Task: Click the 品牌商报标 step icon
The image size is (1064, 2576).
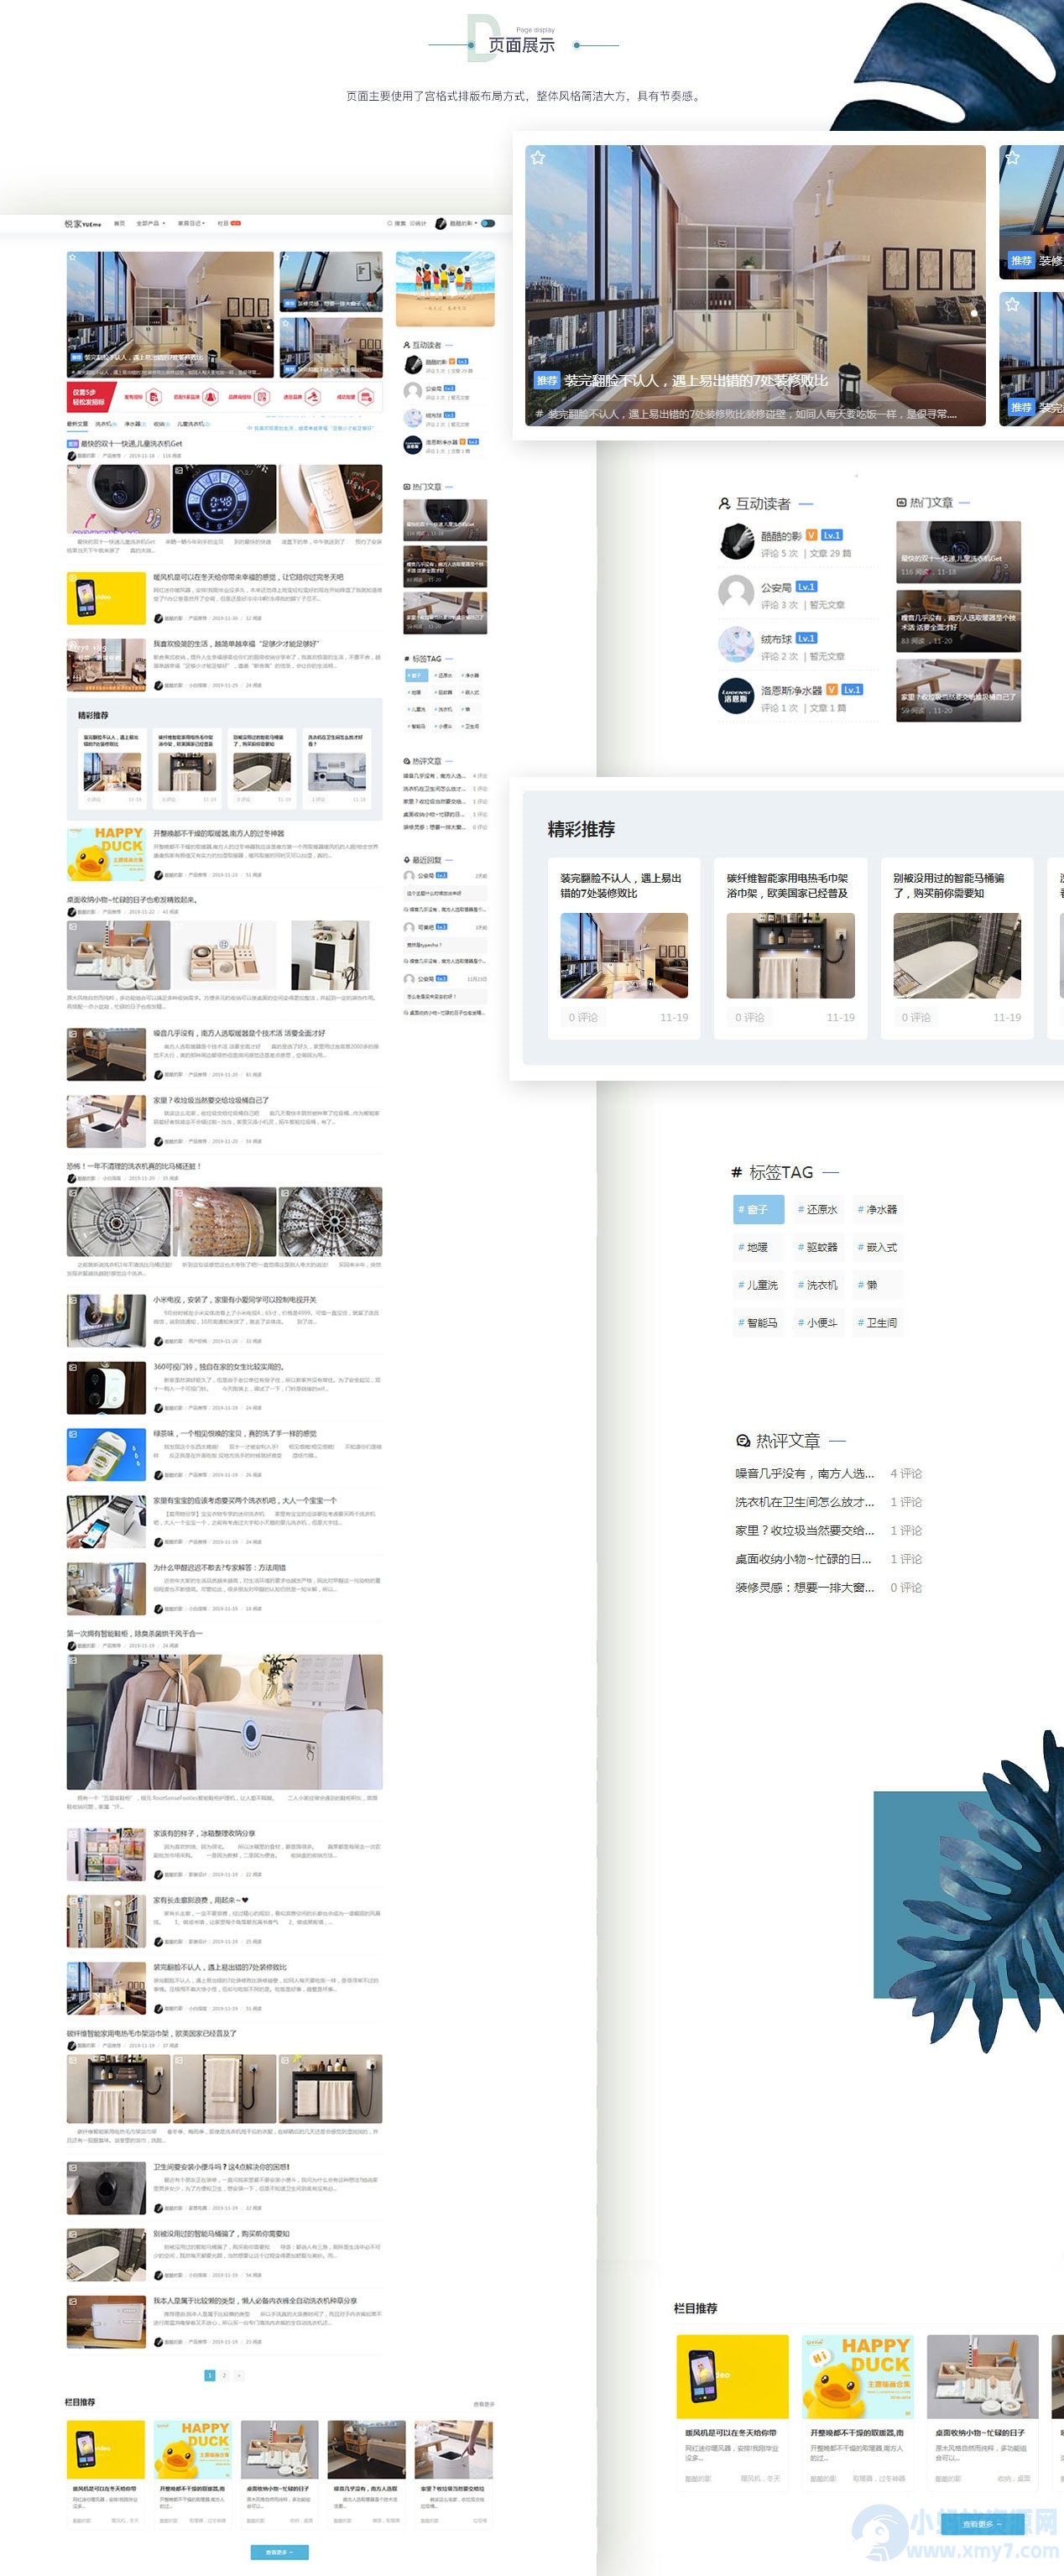Action: pos(262,397)
